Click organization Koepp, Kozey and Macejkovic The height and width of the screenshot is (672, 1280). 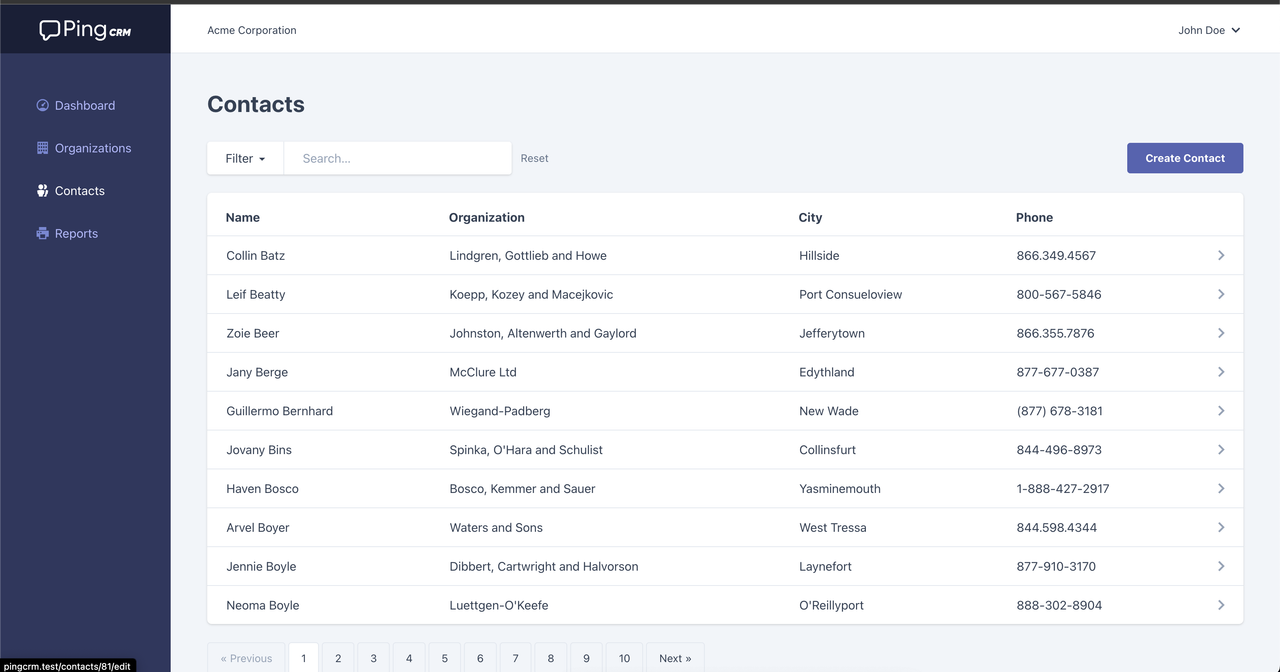(531, 295)
